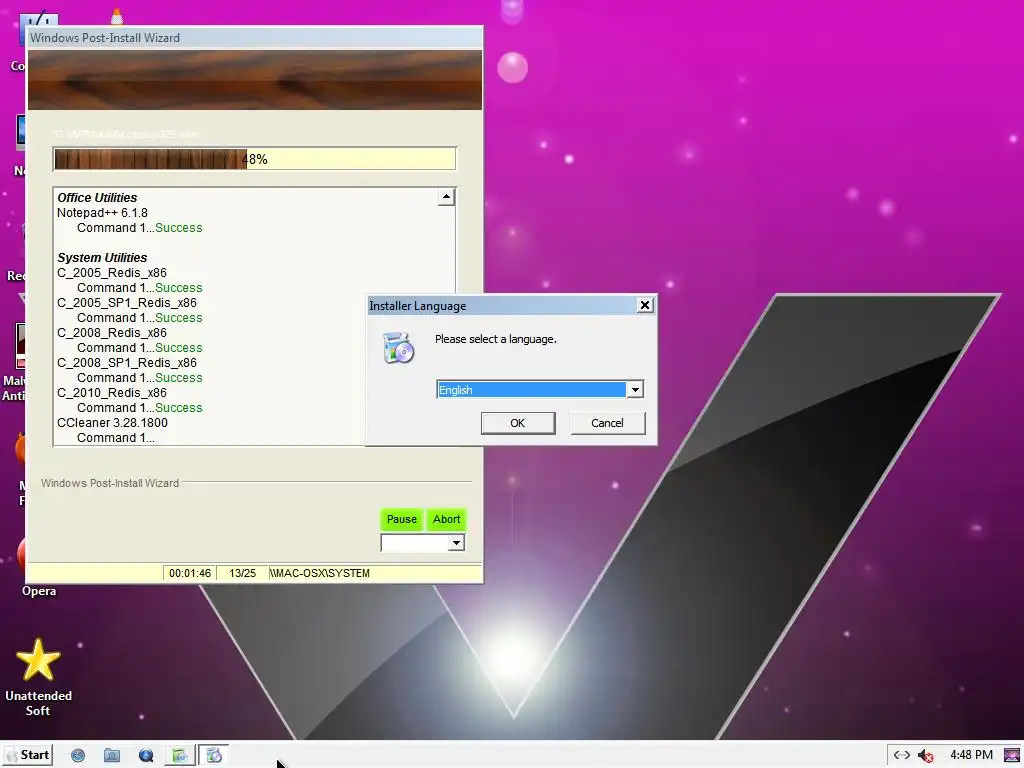1024x768 pixels.
Task: Click the System Utilities heading
Action: pos(102,257)
